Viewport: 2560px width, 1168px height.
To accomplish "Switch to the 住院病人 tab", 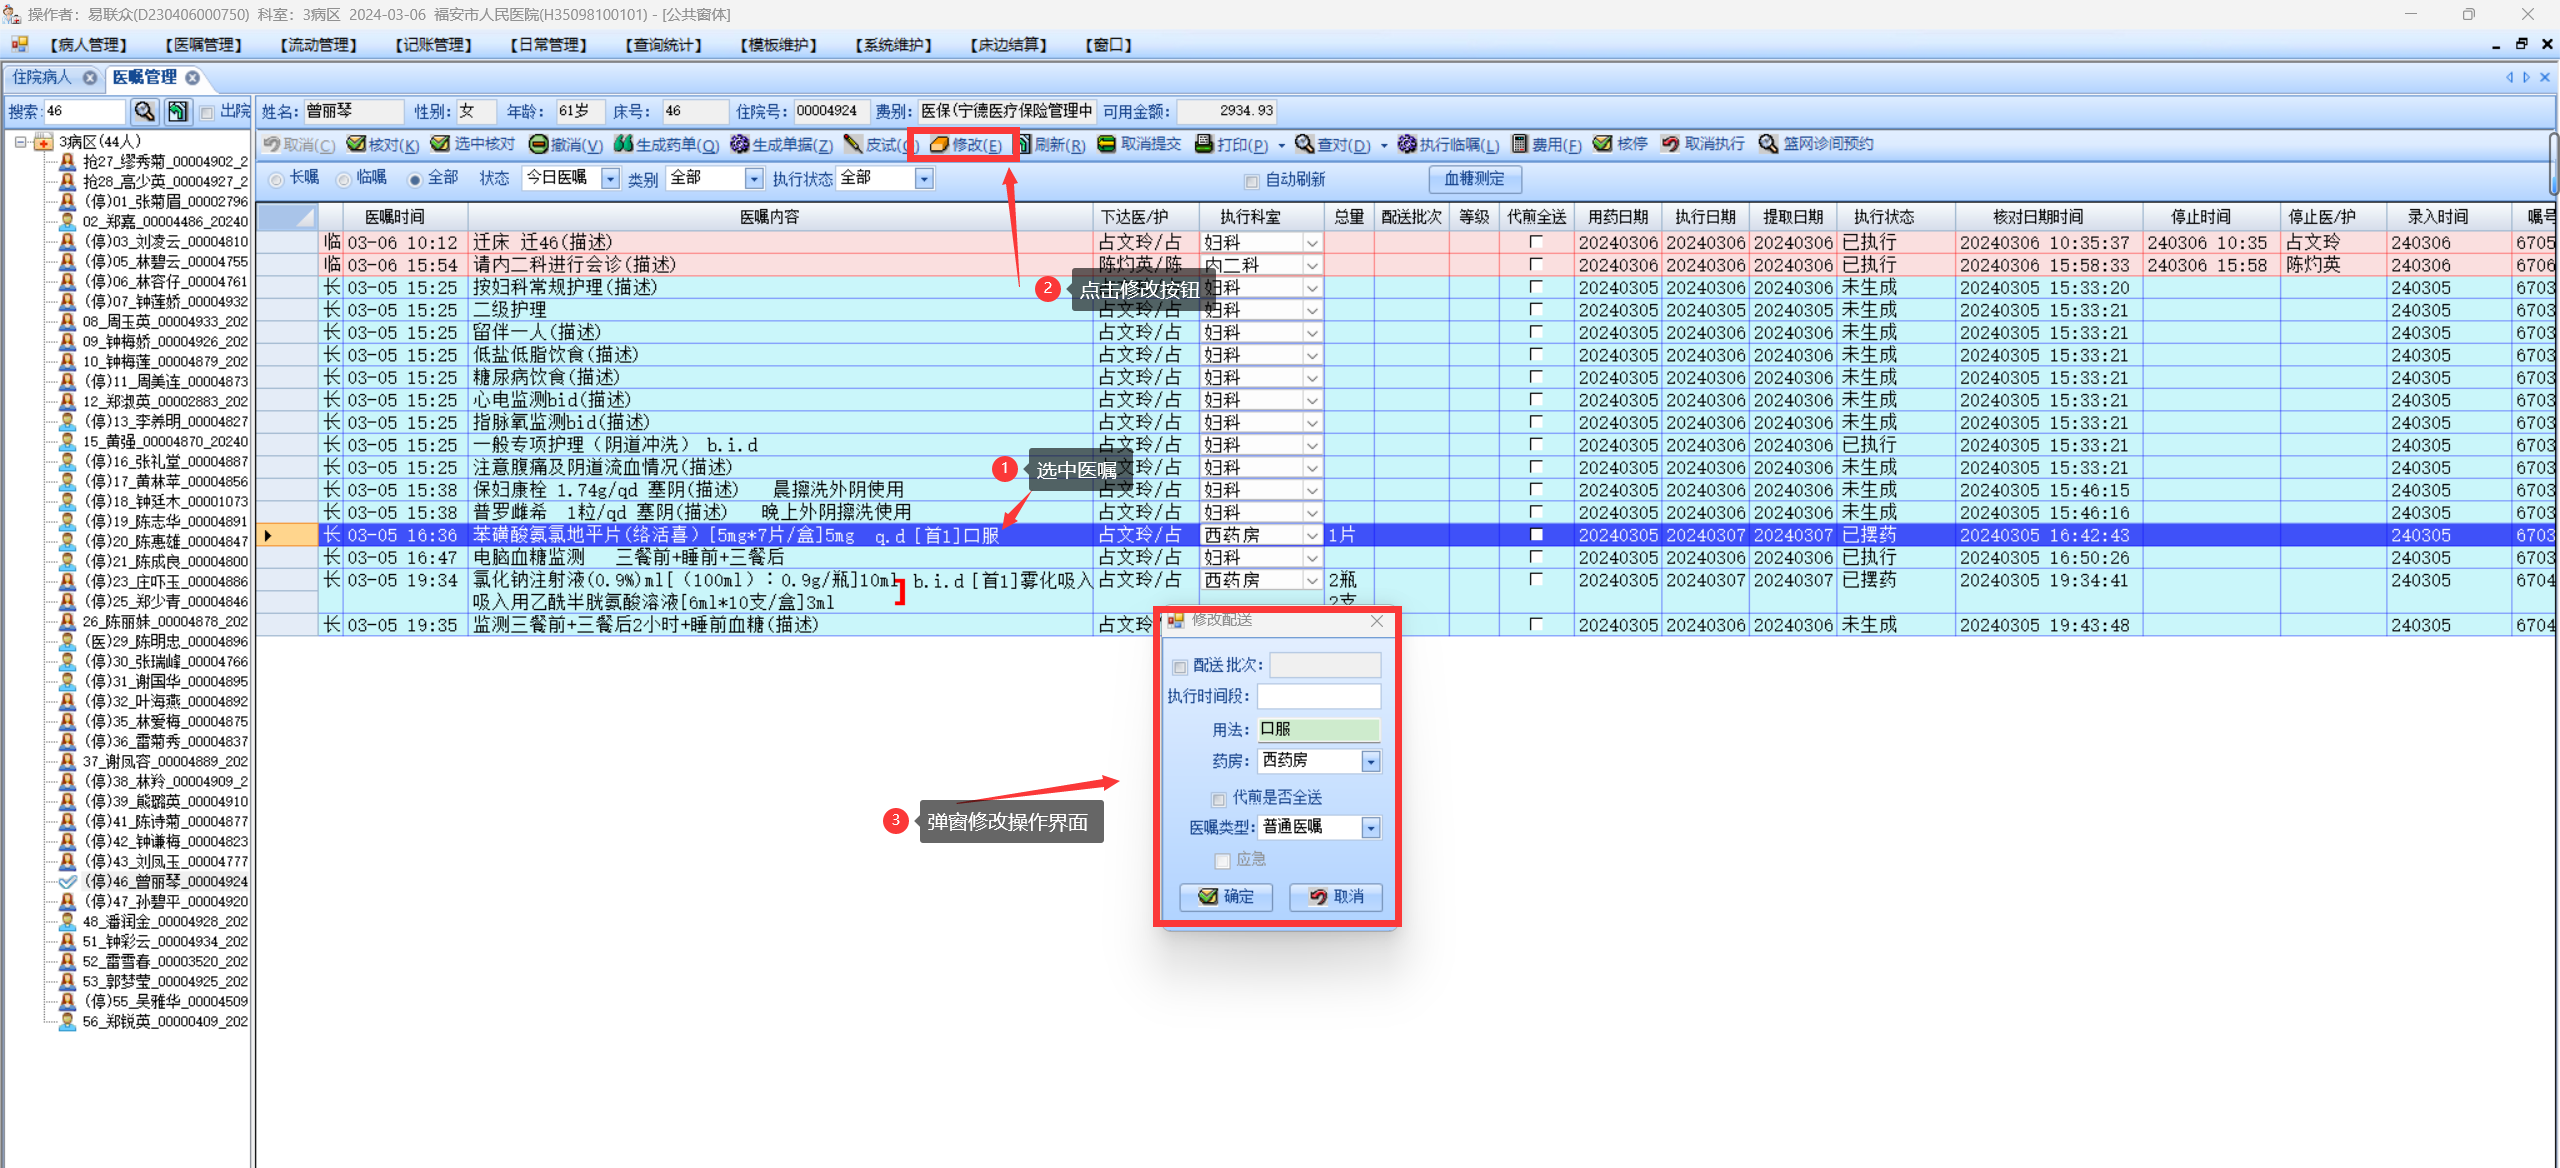I will click(42, 77).
